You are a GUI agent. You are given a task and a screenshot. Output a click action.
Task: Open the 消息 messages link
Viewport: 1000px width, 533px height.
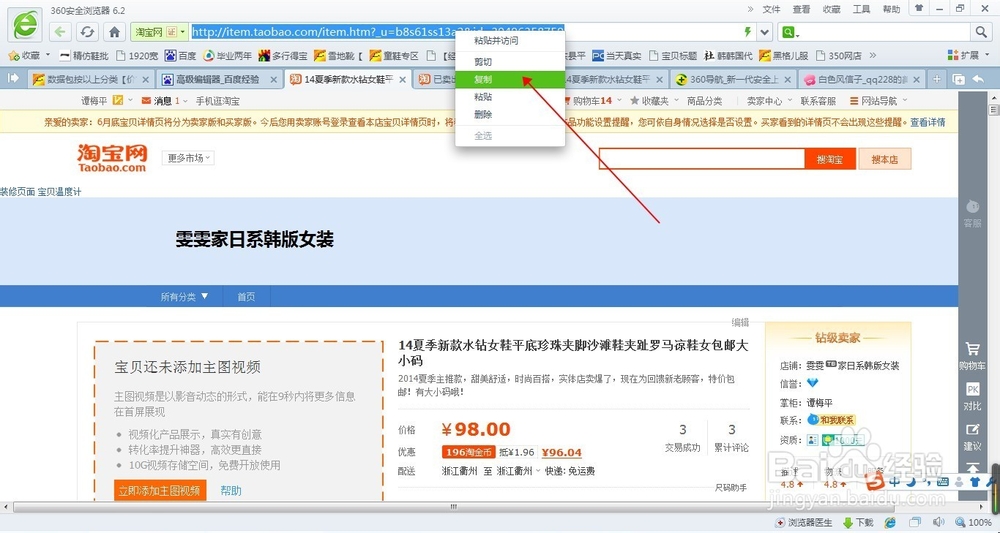click(x=161, y=101)
